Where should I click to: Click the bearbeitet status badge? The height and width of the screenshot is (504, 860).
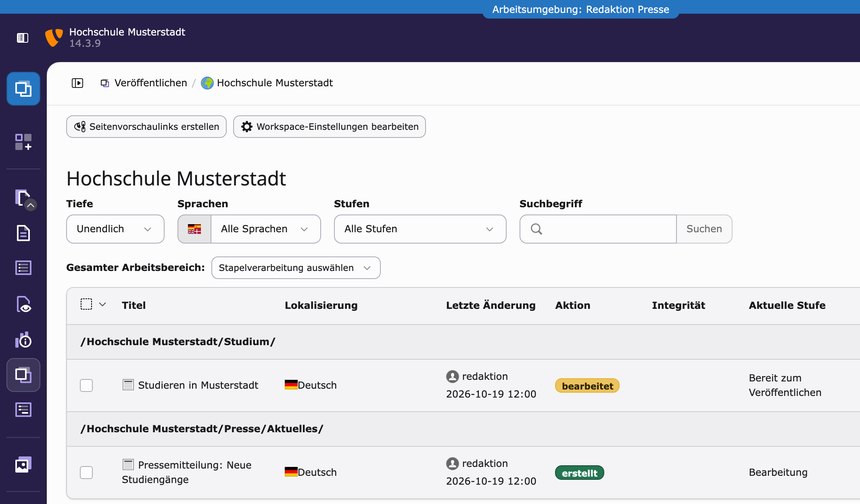coord(587,386)
